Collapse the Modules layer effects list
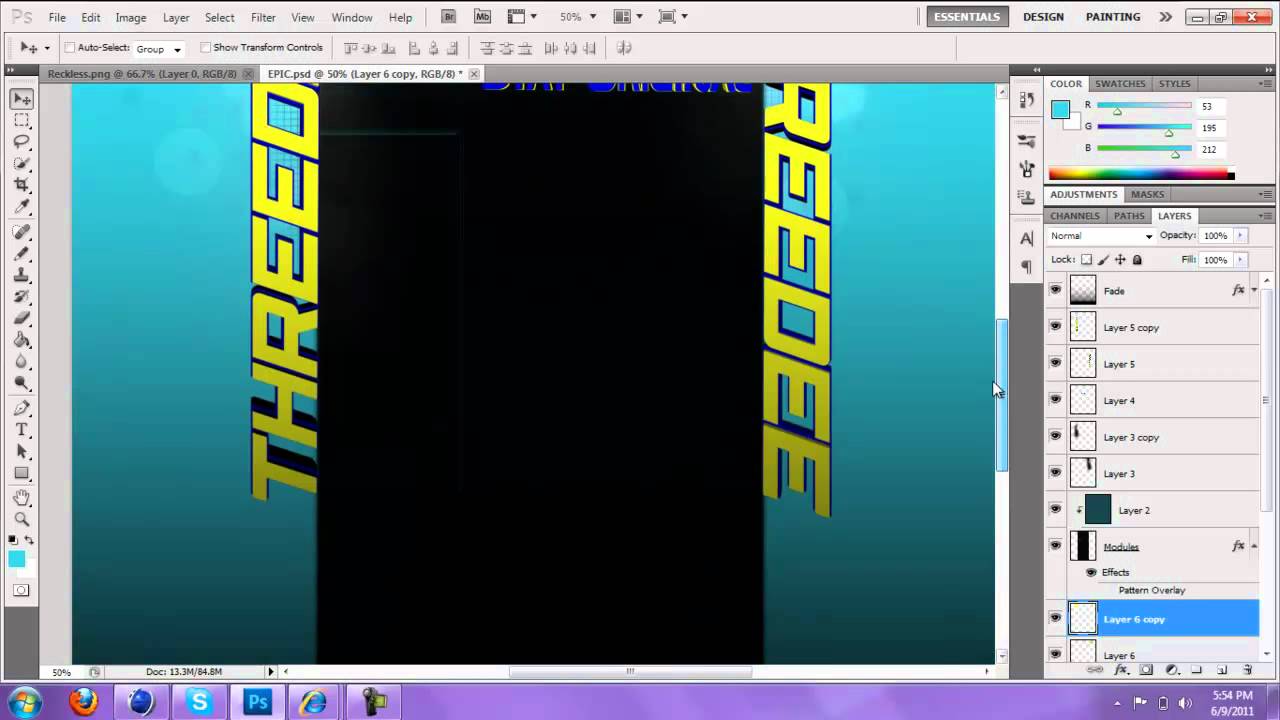Image resolution: width=1280 pixels, height=720 pixels. point(1254,546)
